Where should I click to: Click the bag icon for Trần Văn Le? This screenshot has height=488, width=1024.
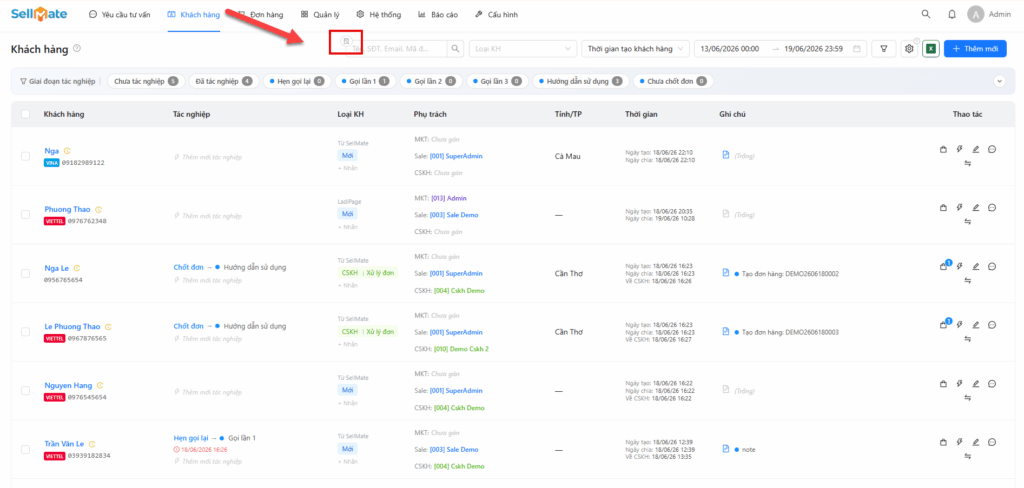(943, 442)
